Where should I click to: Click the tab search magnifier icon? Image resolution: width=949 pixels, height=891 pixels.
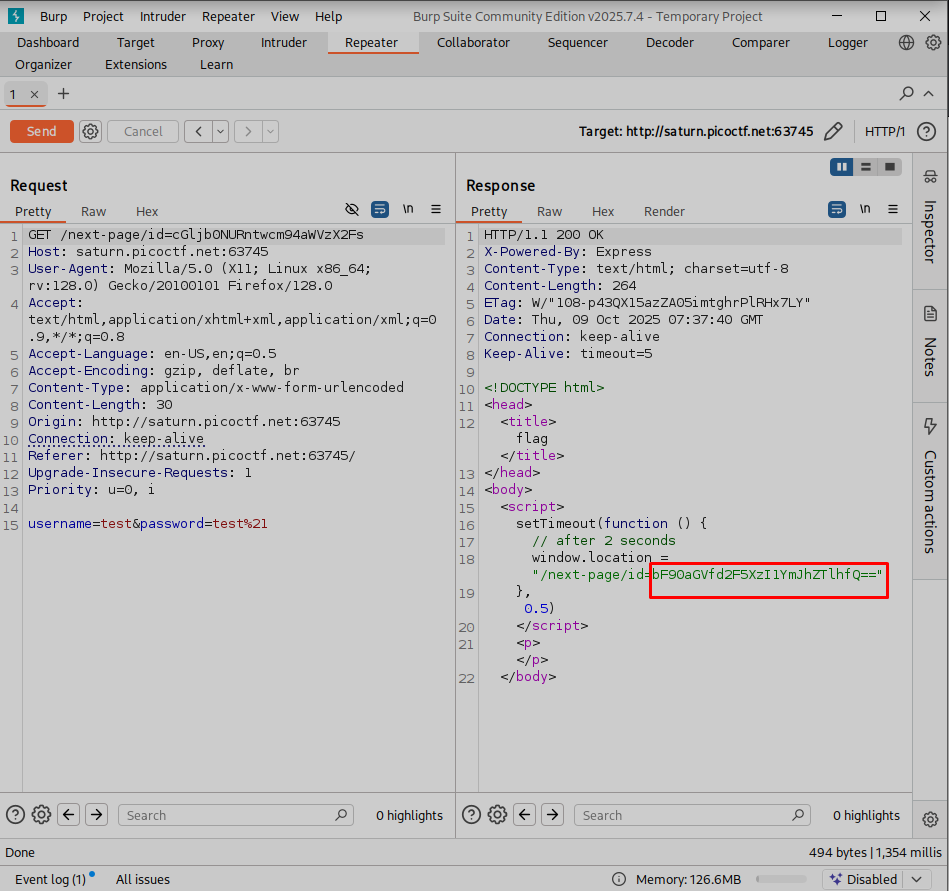pos(906,94)
